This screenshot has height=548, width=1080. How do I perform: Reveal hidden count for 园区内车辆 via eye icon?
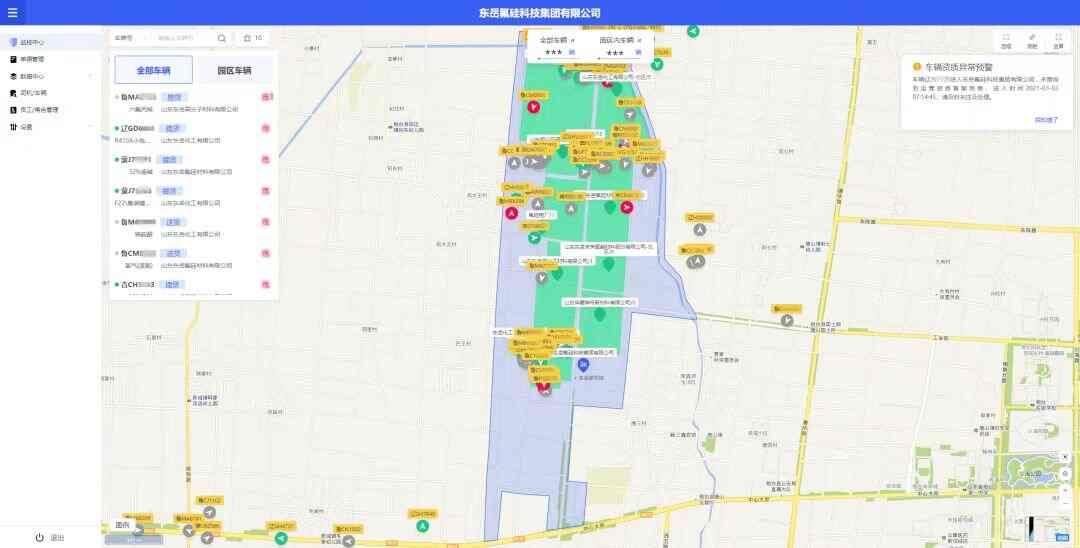(x=638, y=52)
